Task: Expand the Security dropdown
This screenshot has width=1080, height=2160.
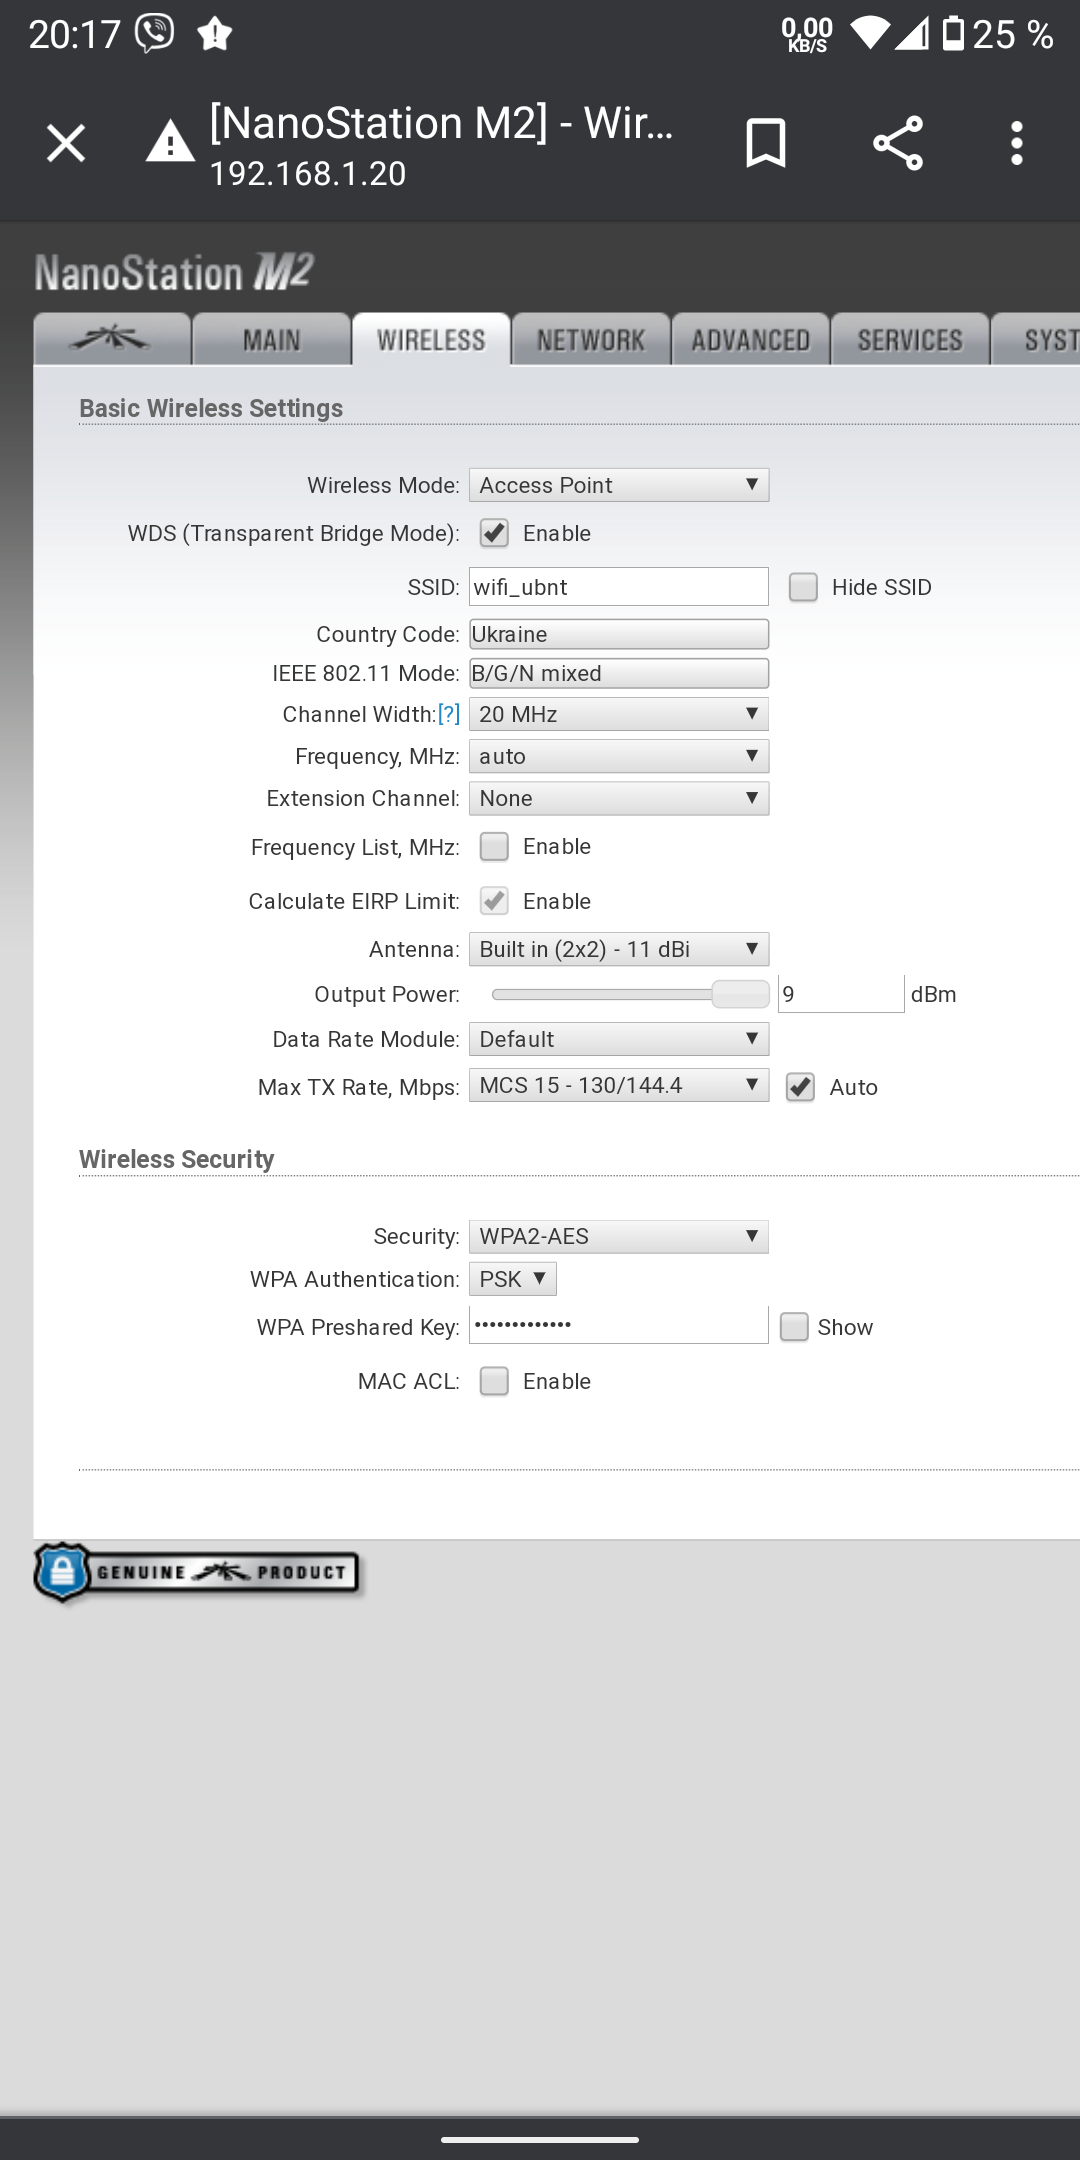Action: (619, 1236)
